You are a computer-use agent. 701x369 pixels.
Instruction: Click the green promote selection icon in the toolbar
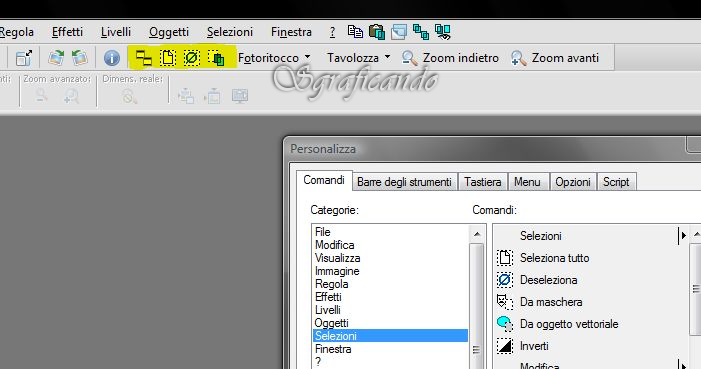point(216,58)
